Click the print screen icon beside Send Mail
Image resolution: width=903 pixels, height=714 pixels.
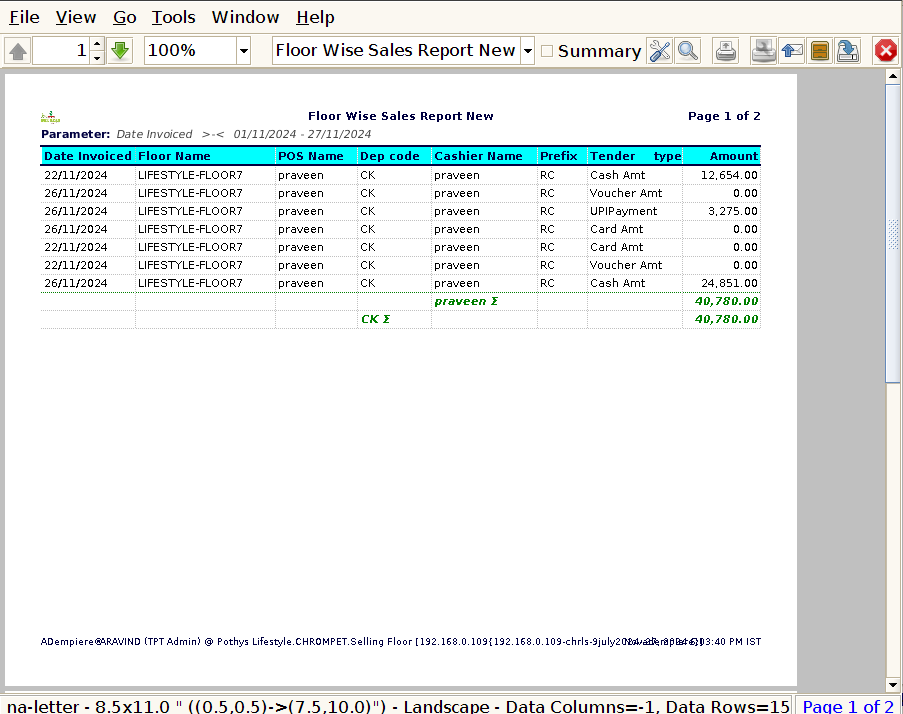pyautogui.click(x=764, y=51)
